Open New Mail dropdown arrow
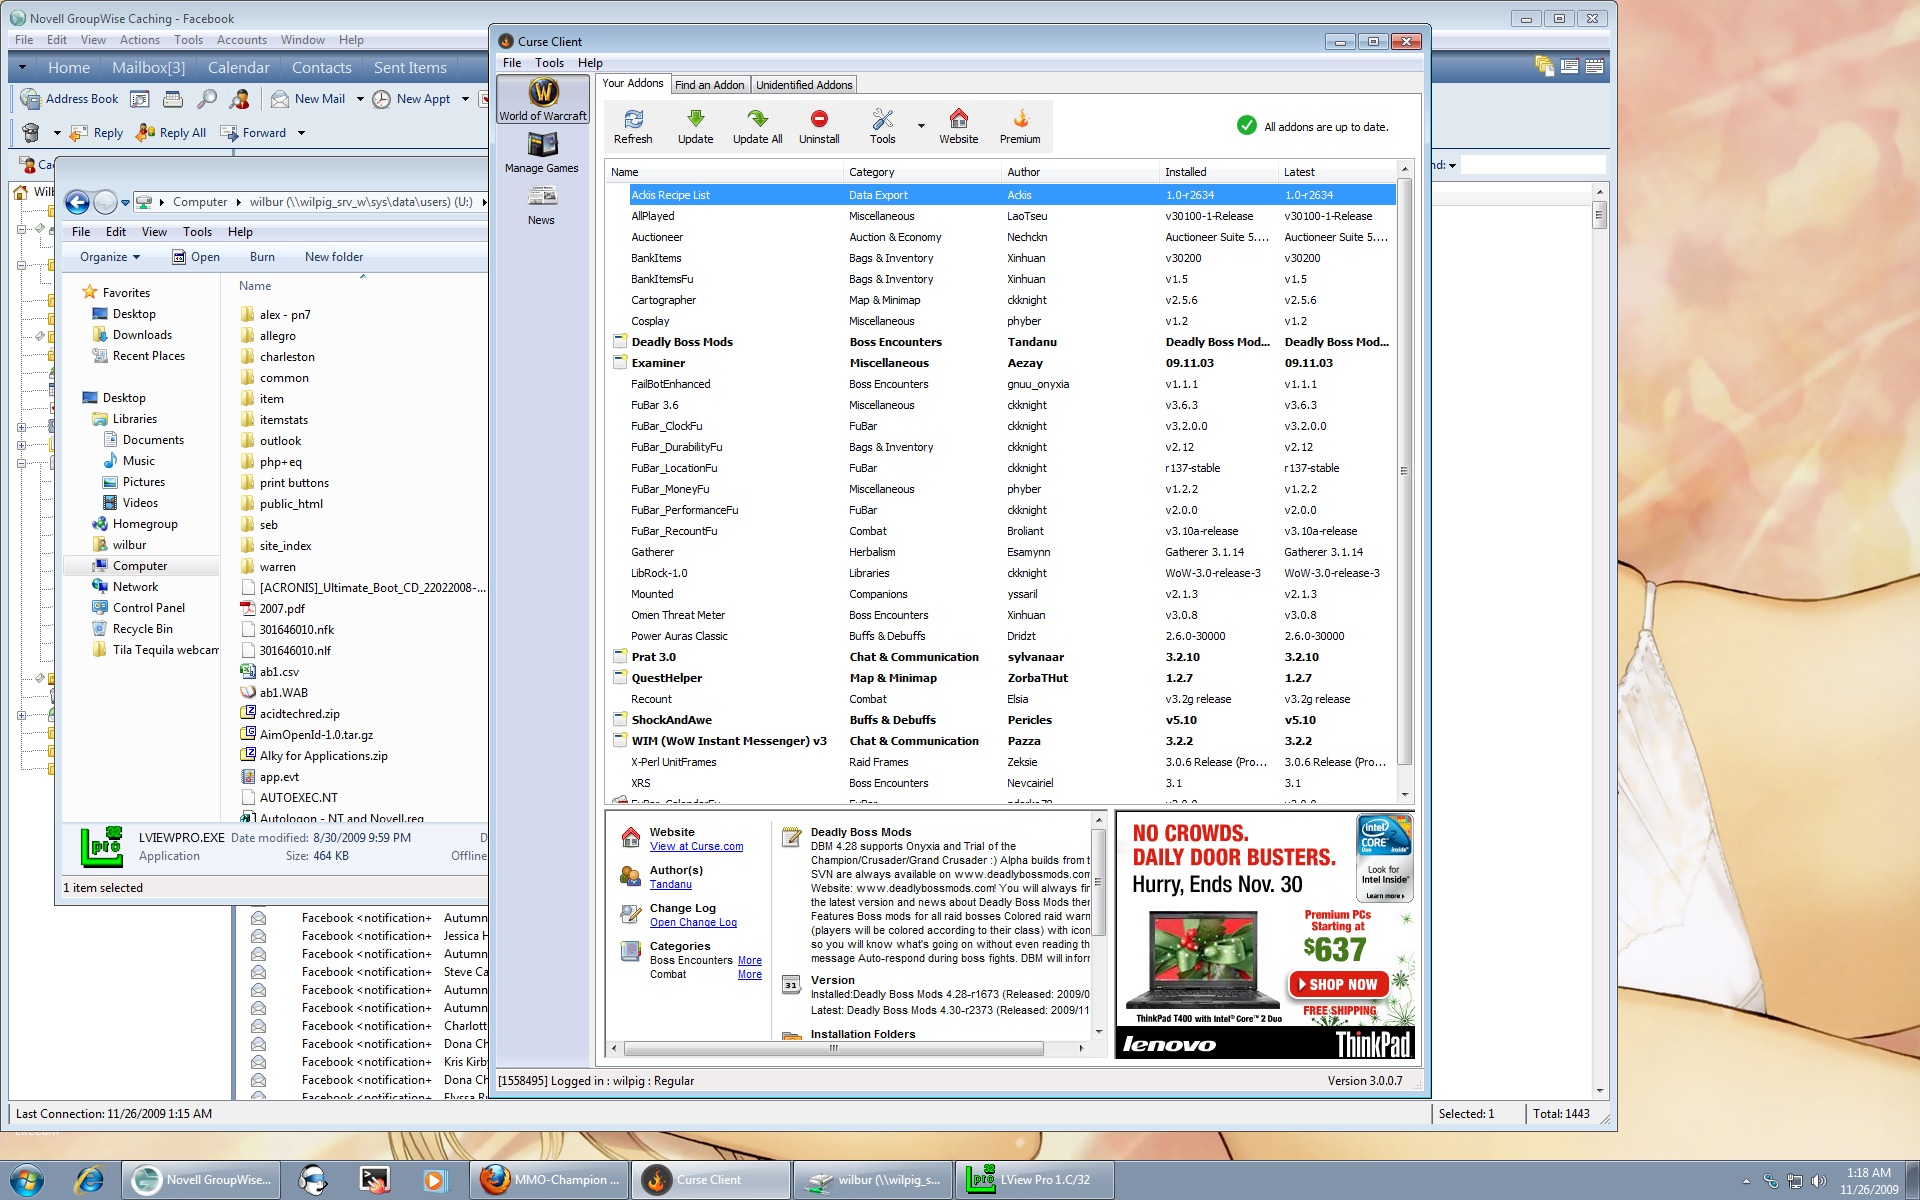Screen dimensions: 1920x1200 coord(360,99)
